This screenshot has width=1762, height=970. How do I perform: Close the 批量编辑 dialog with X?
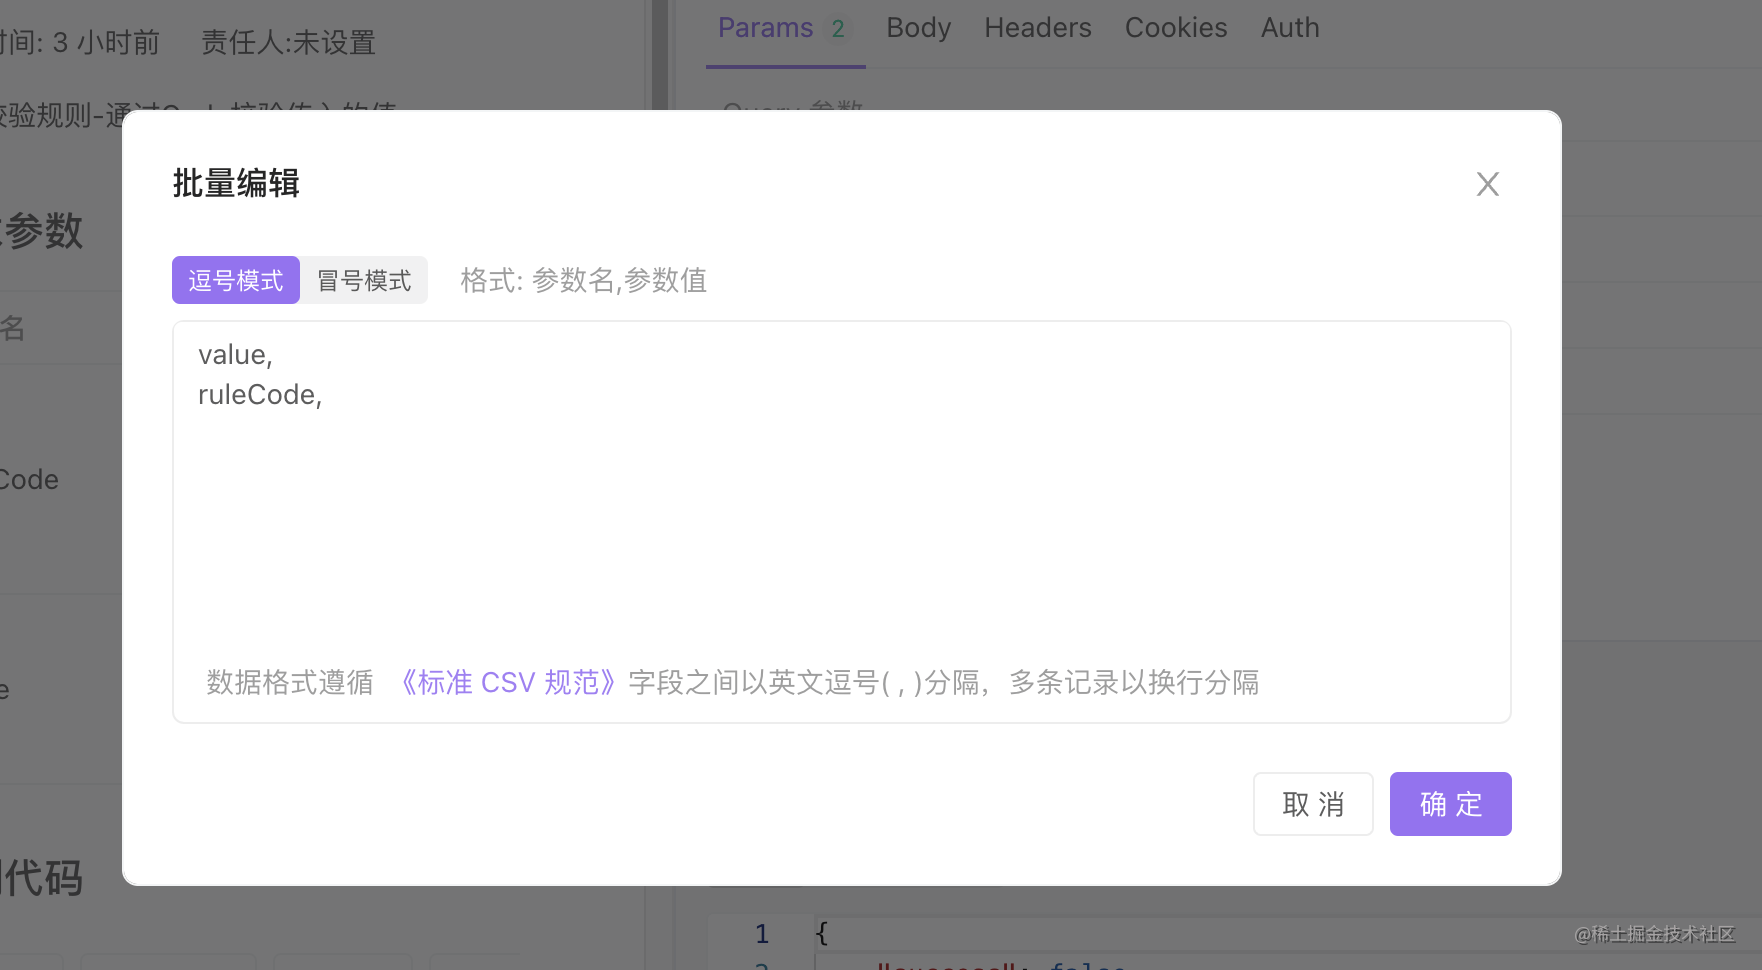point(1487,184)
